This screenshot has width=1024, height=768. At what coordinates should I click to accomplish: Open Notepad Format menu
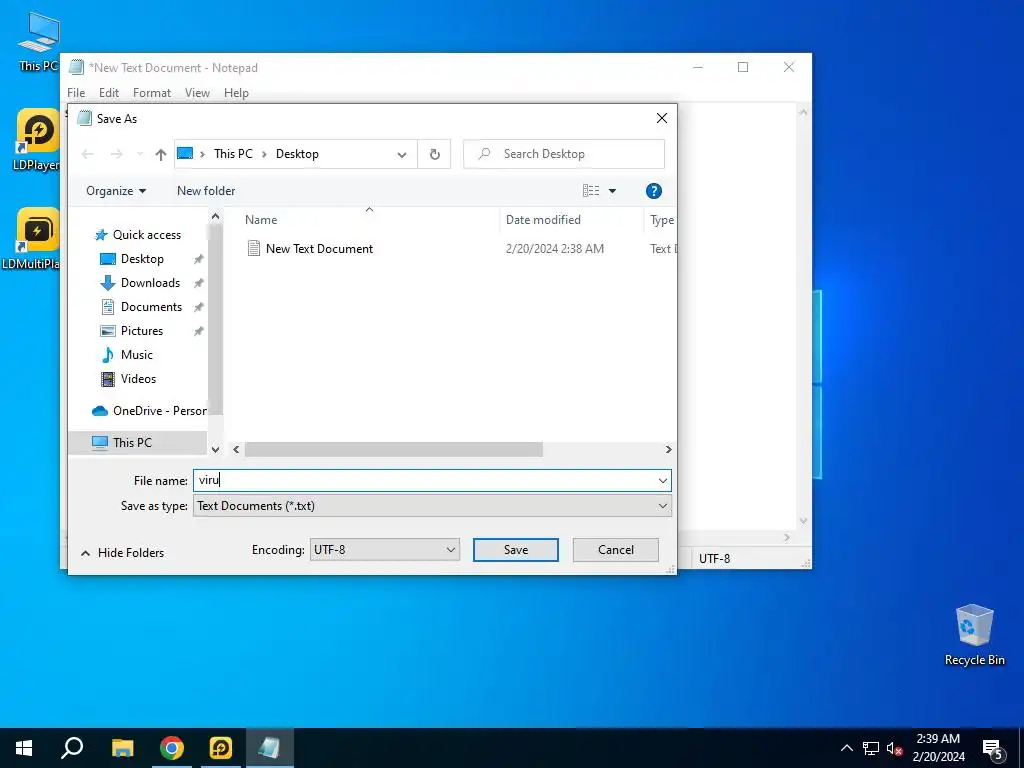(152, 93)
